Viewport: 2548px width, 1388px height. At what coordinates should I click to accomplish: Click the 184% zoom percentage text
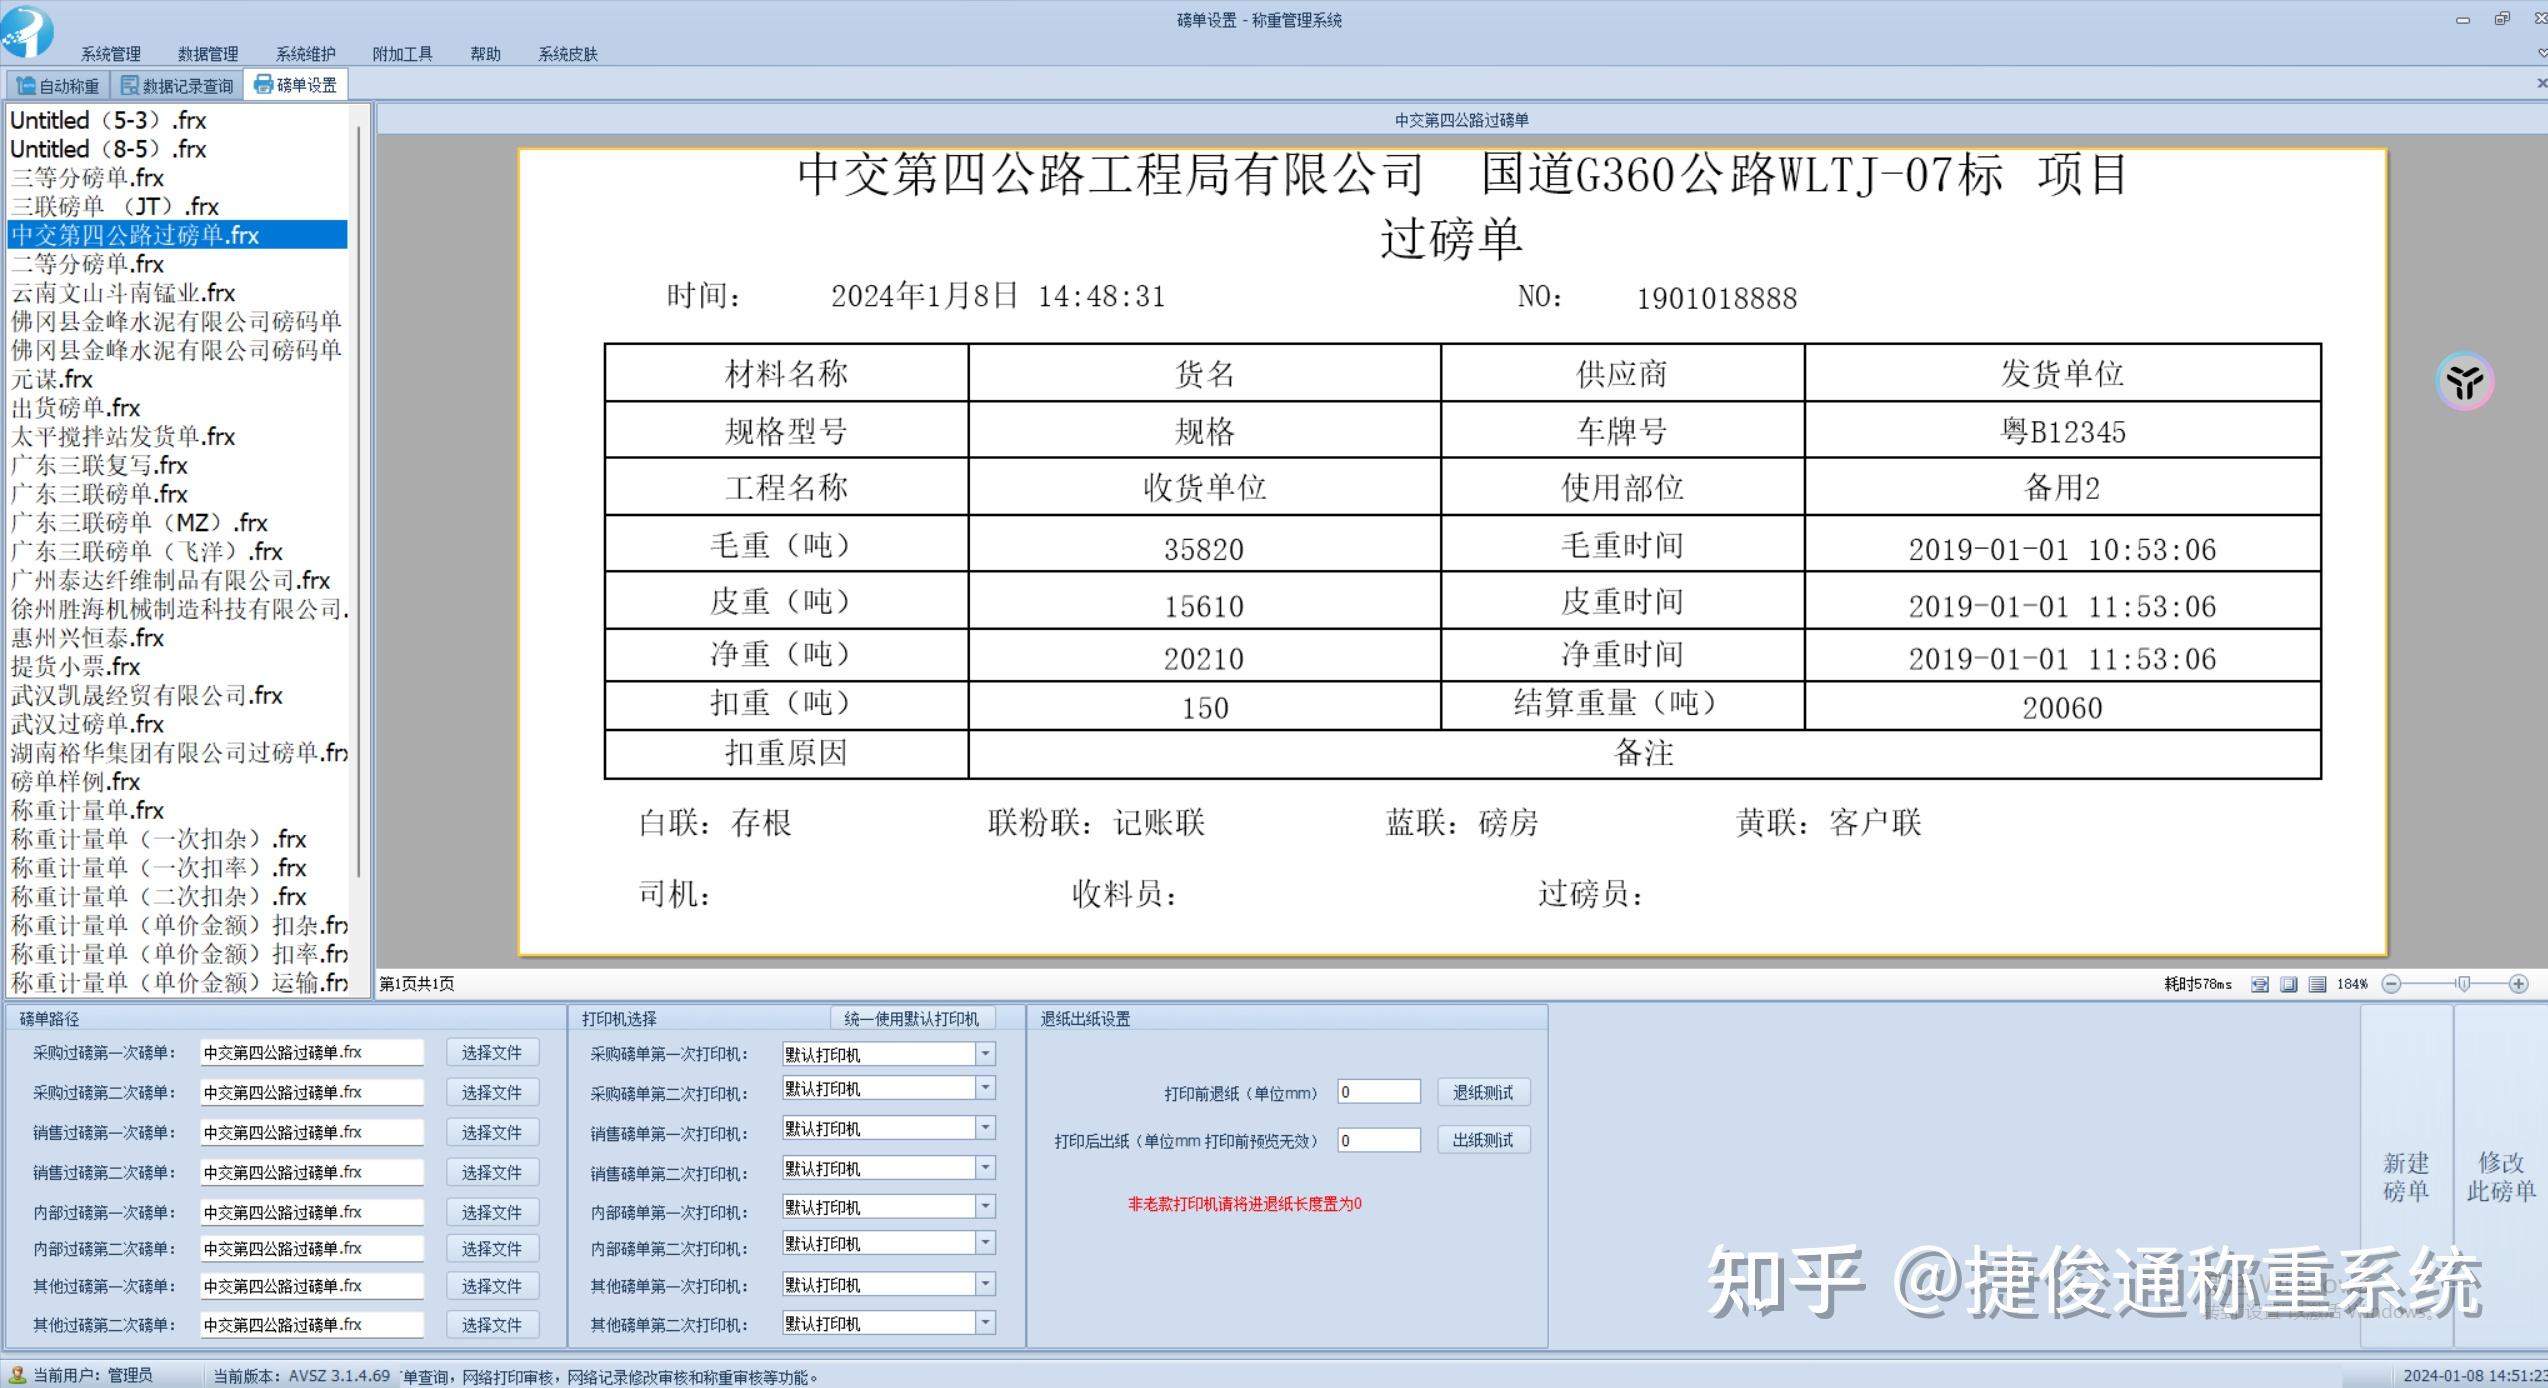click(x=2352, y=985)
